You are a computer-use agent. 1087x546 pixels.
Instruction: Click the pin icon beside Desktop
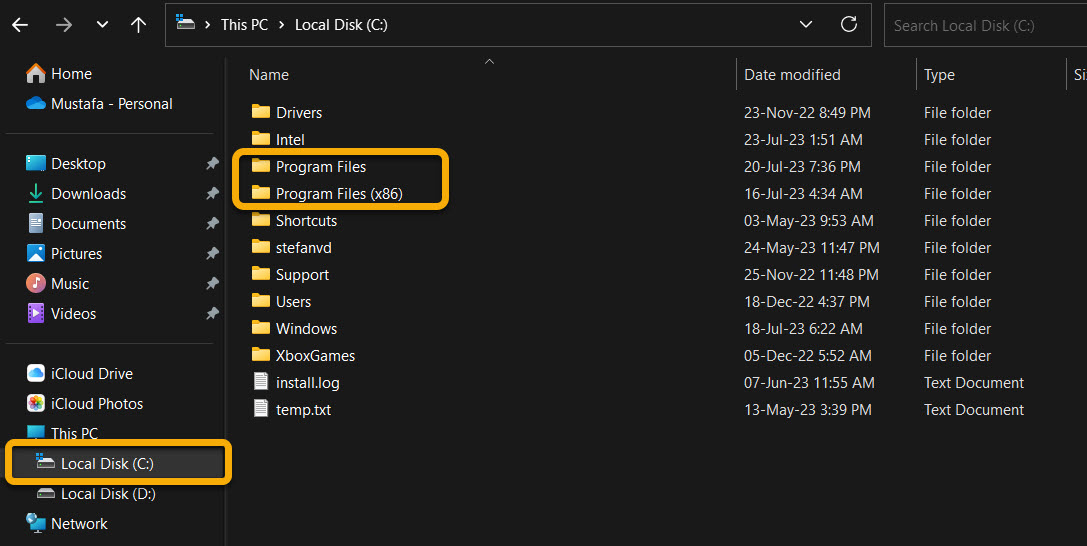coord(212,164)
